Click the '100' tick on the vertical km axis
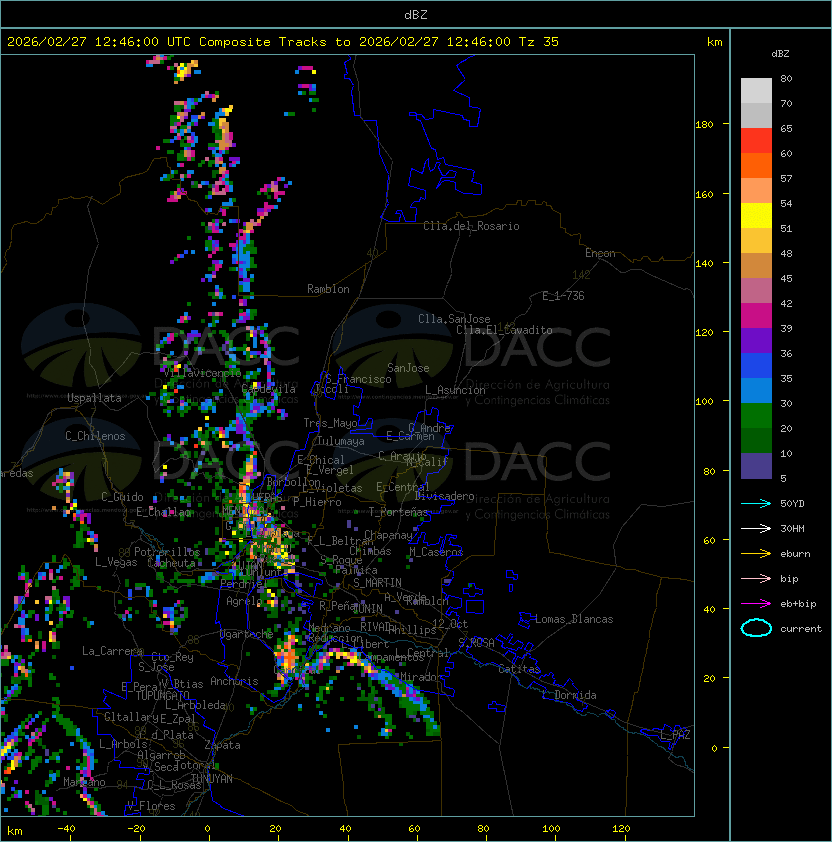832x842 pixels. pos(704,402)
